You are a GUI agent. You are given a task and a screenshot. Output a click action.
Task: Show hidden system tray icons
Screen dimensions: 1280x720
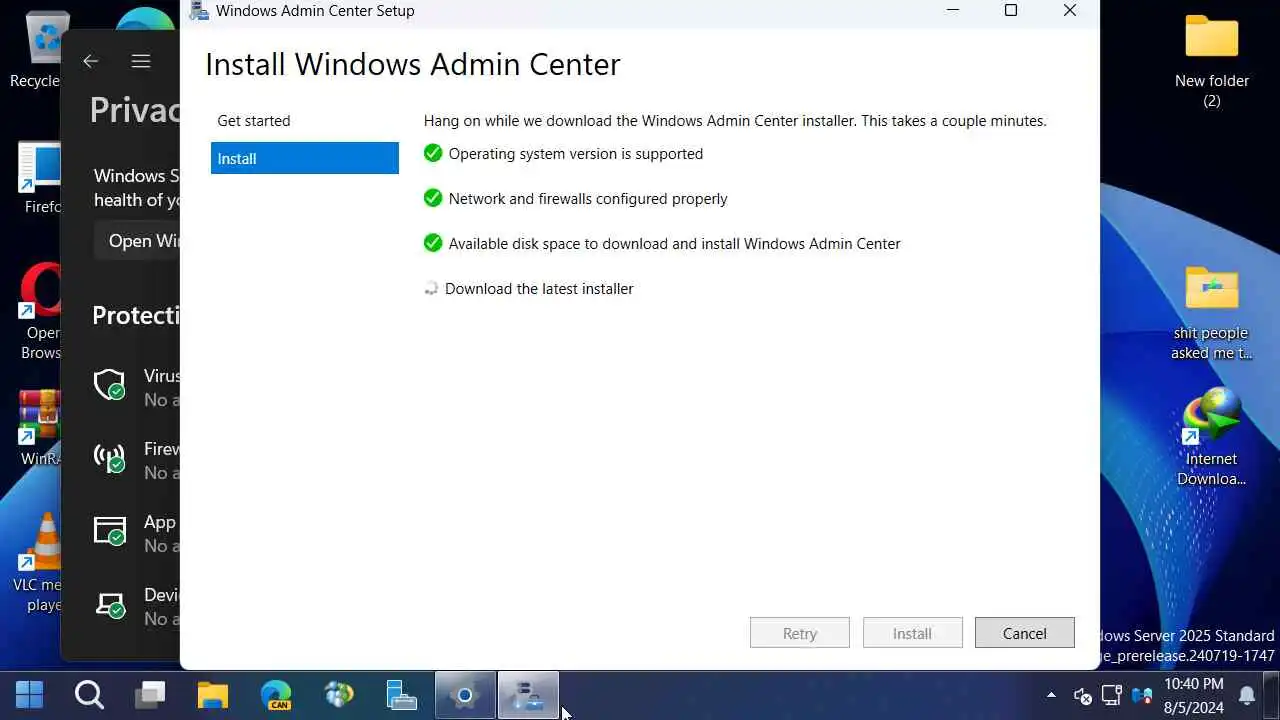click(x=1051, y=695)
